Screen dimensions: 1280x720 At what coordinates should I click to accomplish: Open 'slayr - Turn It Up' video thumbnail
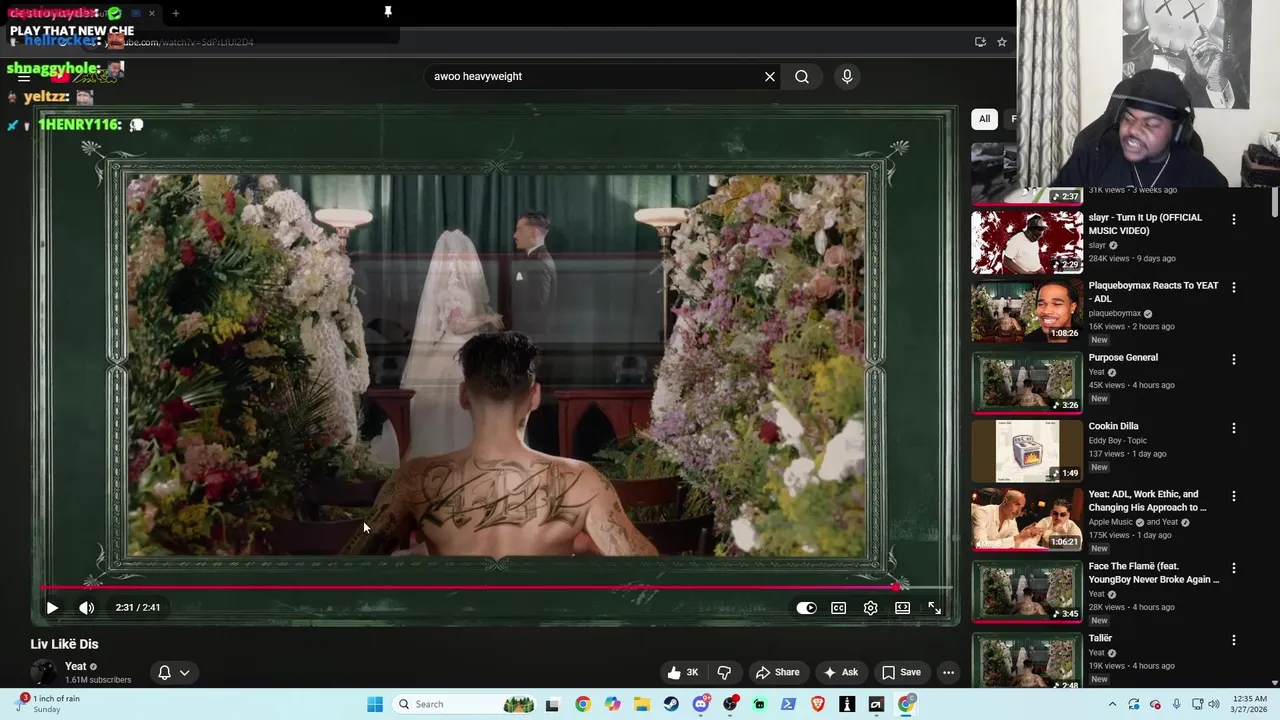(x=1027, y=241)
